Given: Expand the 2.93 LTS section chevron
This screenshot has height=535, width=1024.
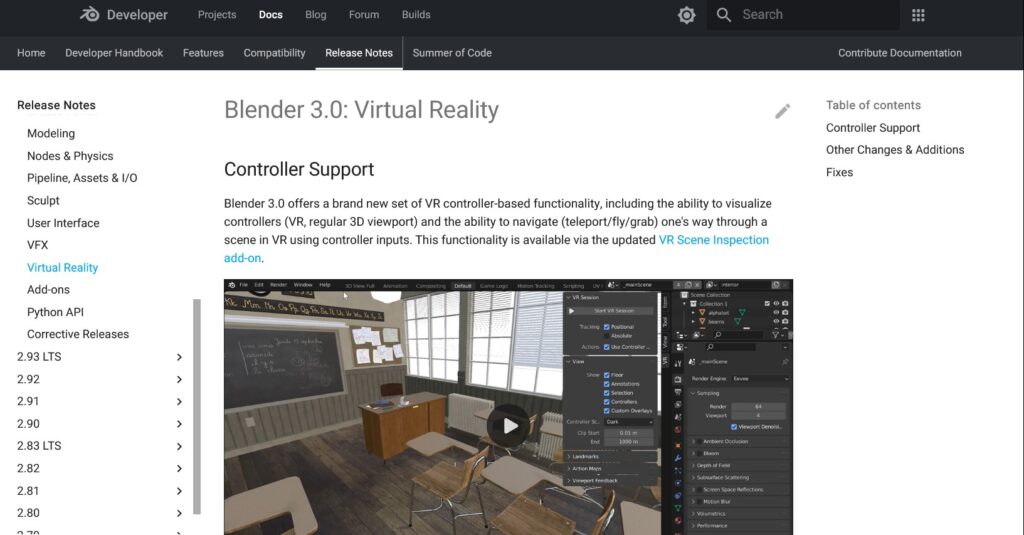Looking at the screenshot, I should point(179,357).
